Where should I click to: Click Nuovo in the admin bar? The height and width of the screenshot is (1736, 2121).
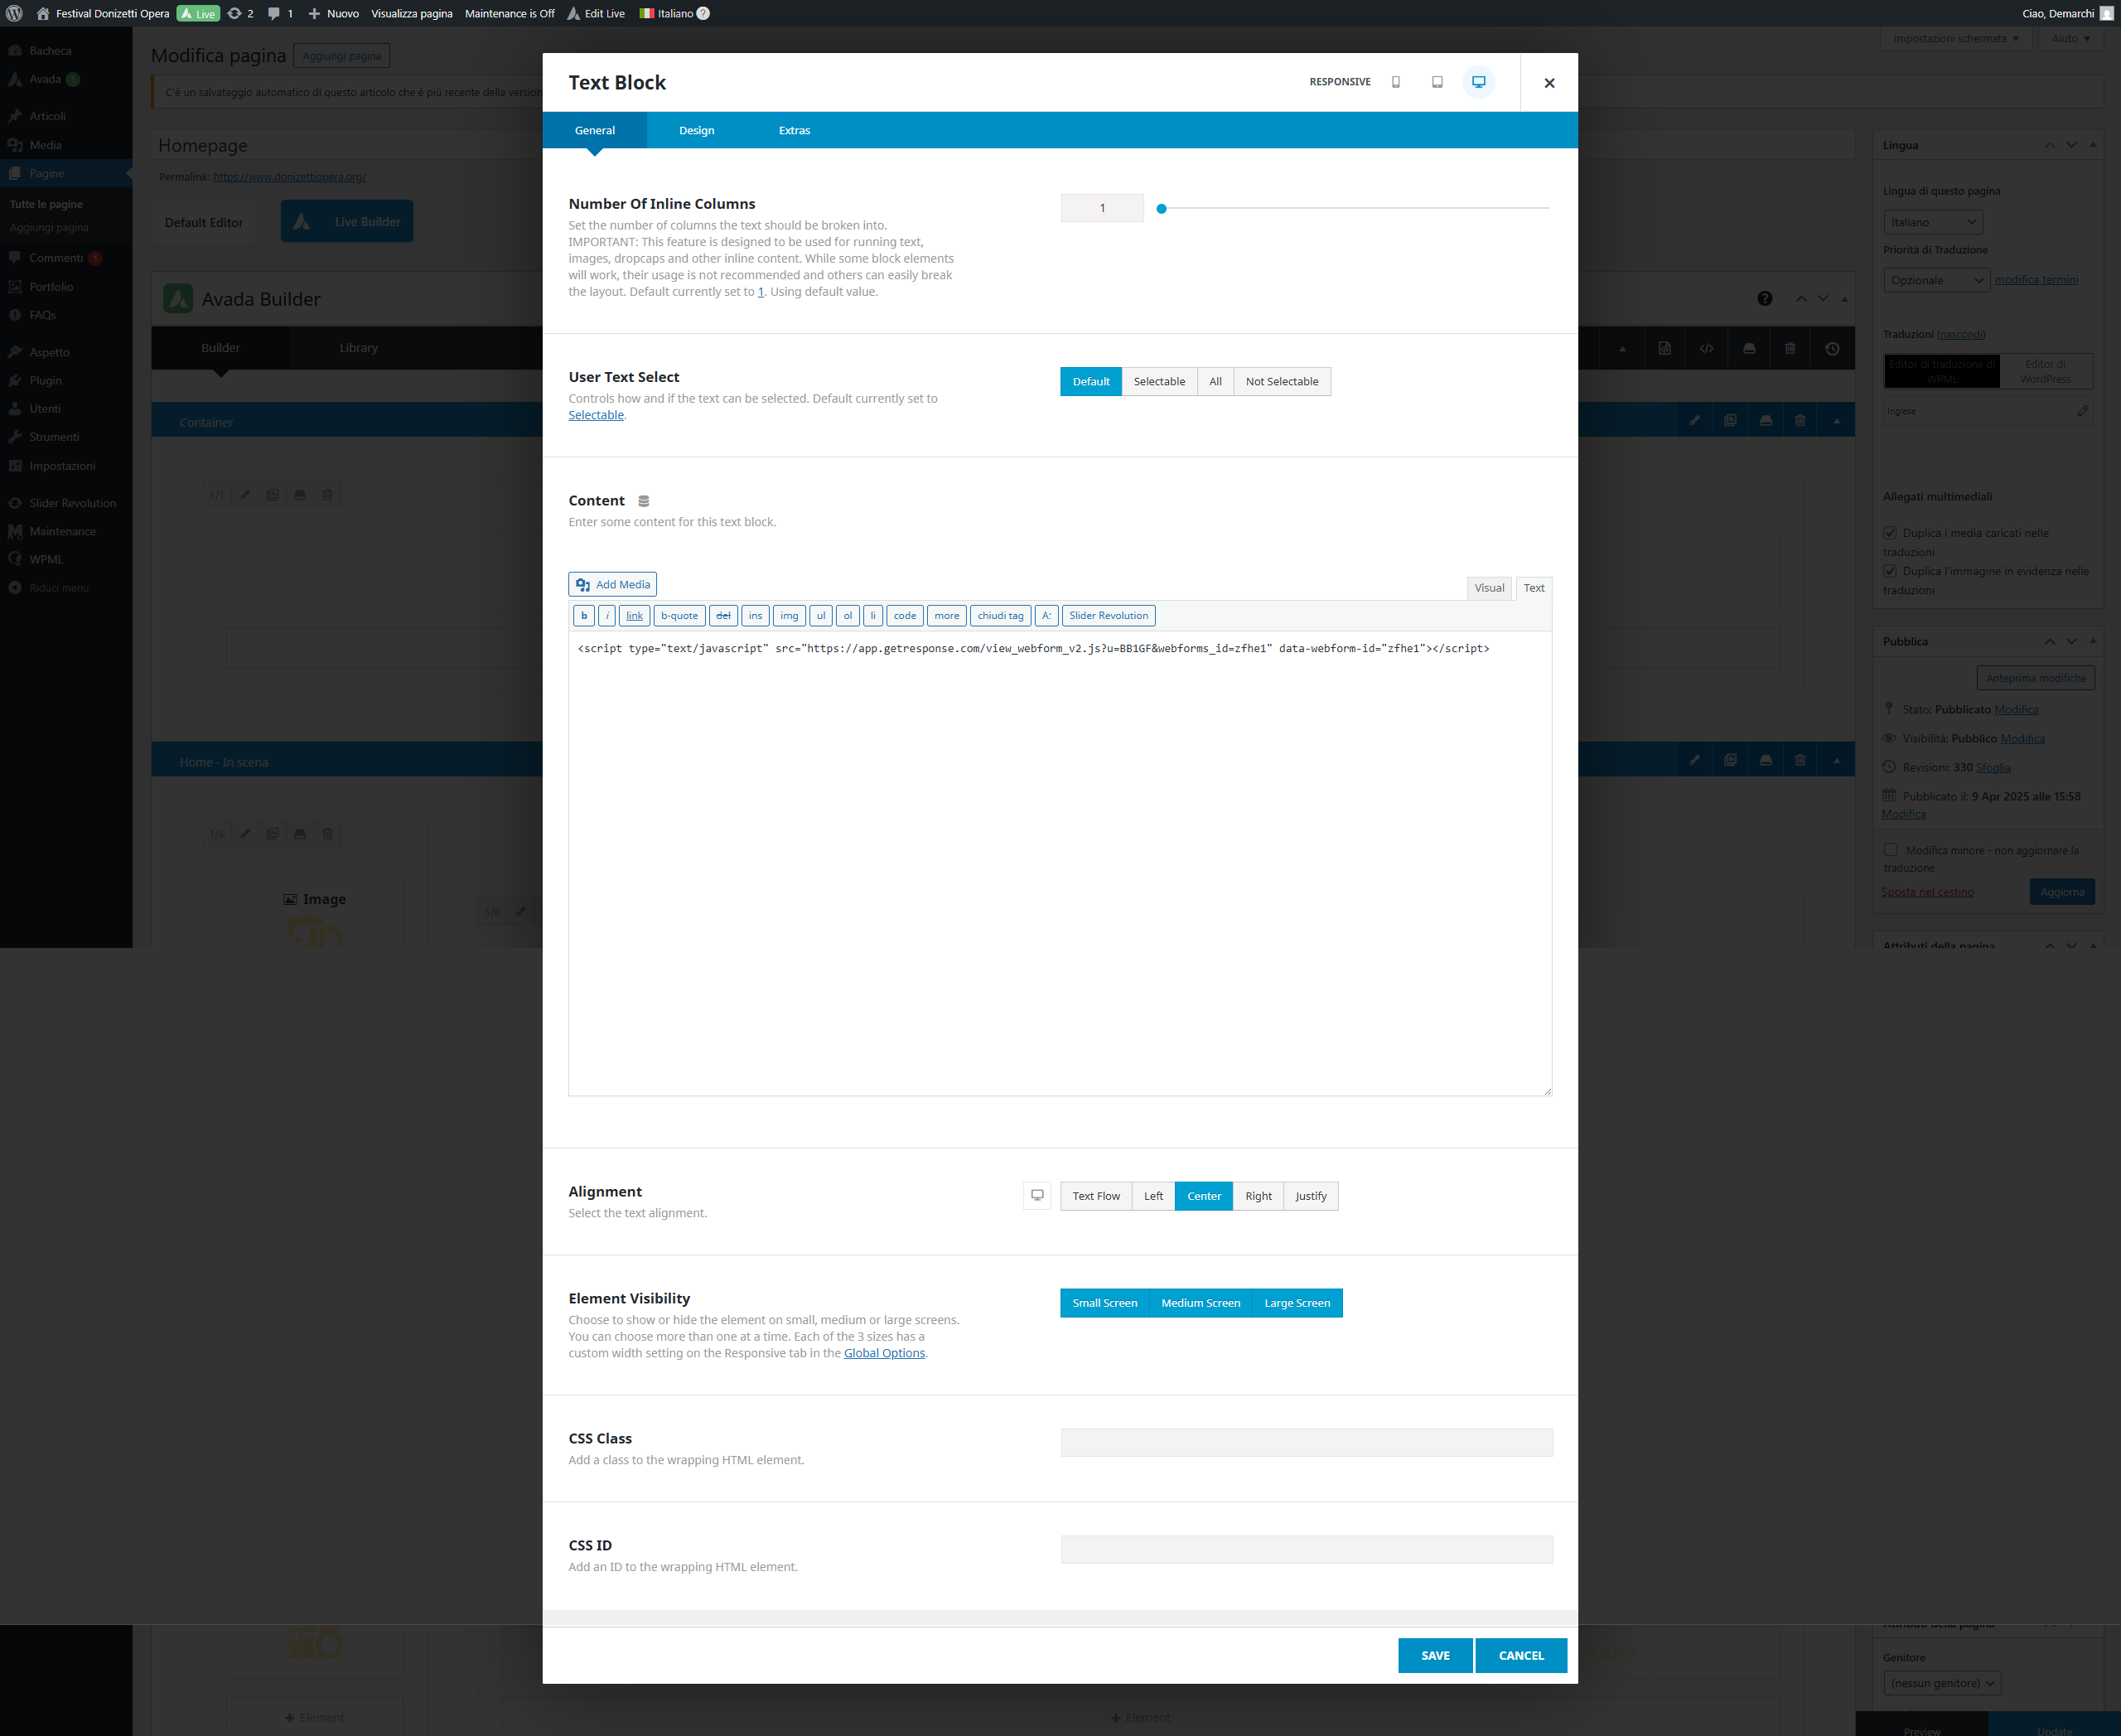pos(333,13)
